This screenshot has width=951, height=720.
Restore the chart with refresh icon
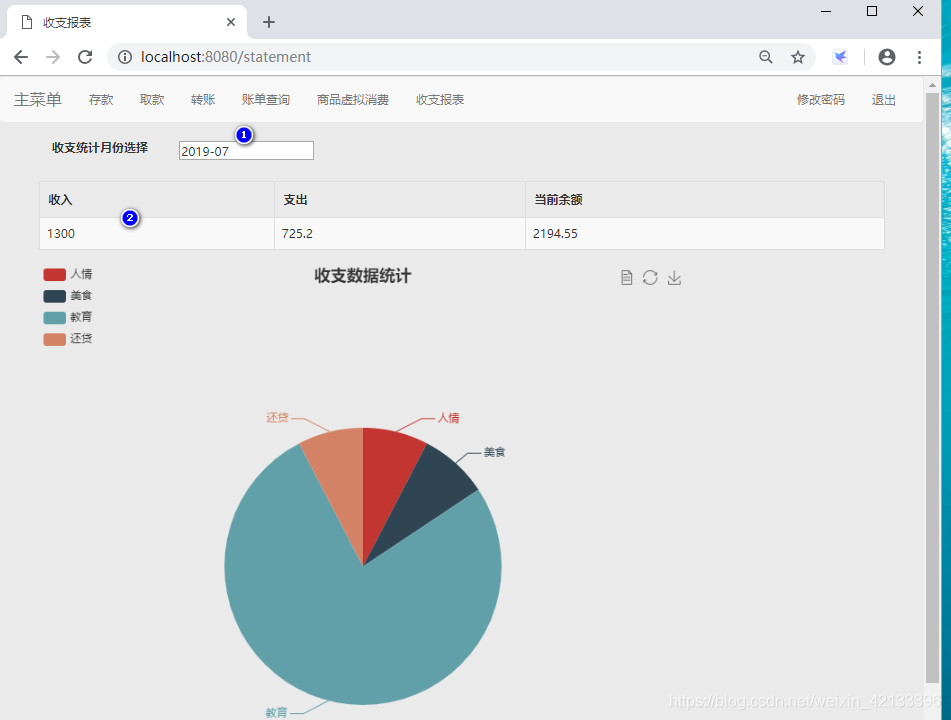650,278
